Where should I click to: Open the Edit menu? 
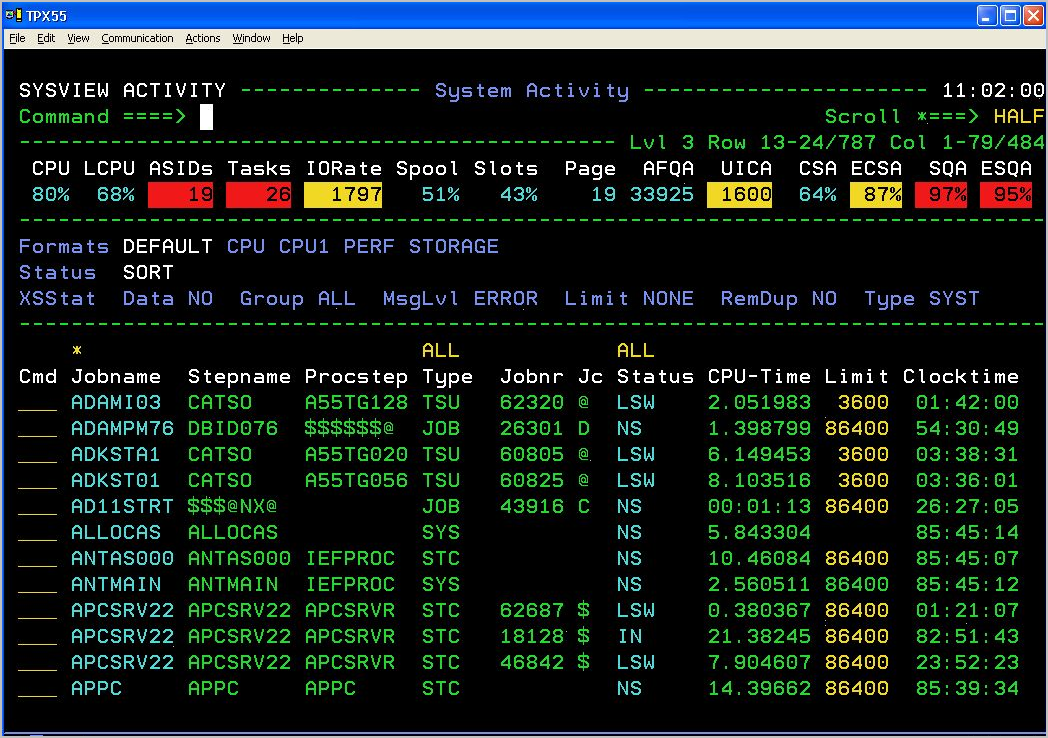[x=44, y=38]
